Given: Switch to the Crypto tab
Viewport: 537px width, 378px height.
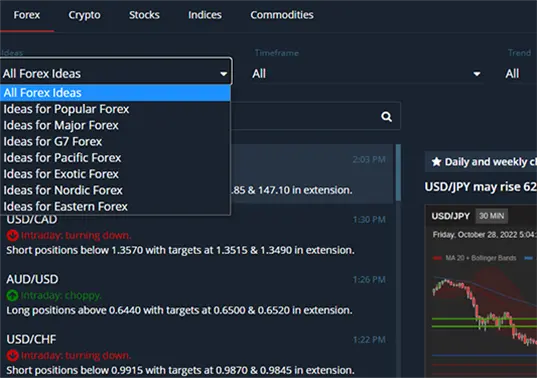Looking at the screenshot, I should tap(84, 15).
